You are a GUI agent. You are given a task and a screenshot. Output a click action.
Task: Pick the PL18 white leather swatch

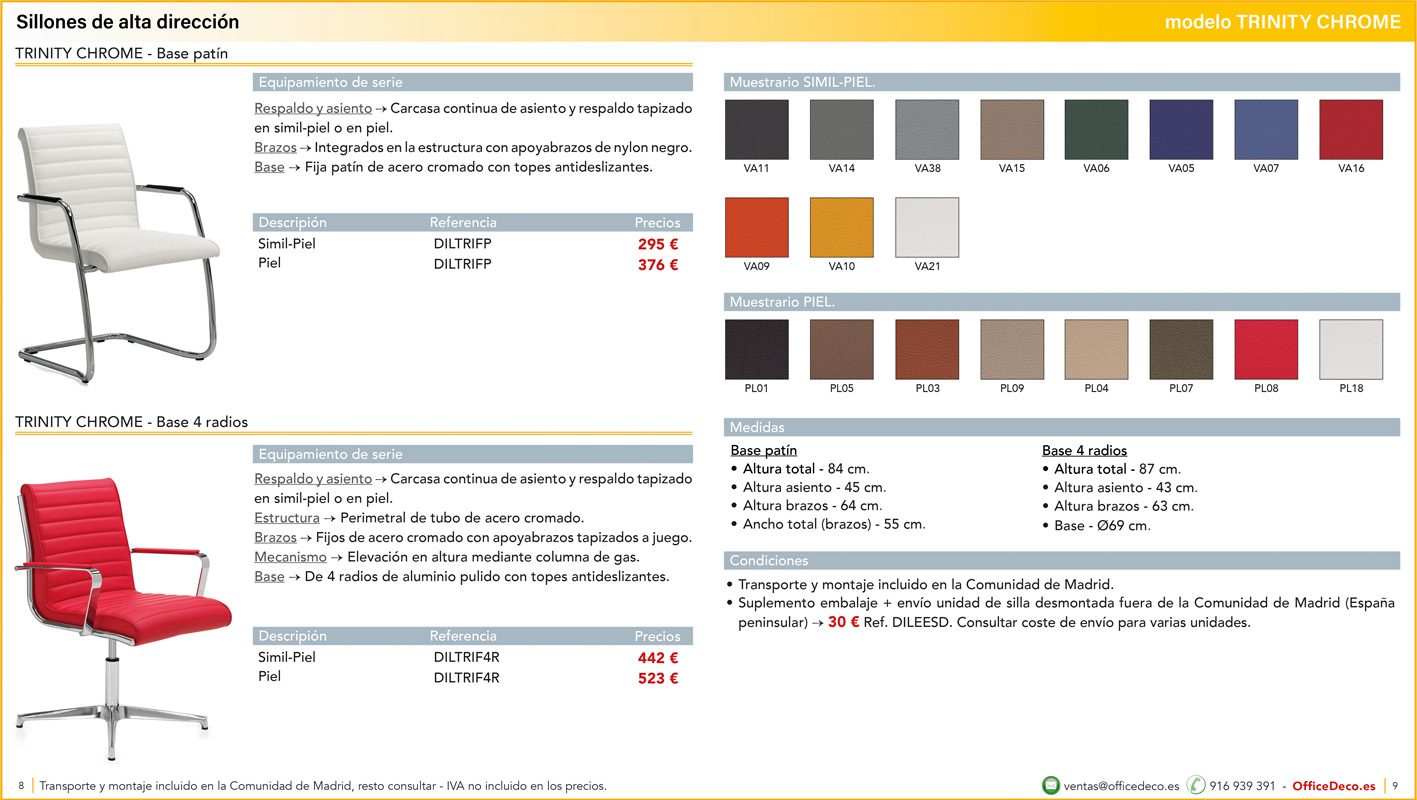click(x=1351, y=350)
